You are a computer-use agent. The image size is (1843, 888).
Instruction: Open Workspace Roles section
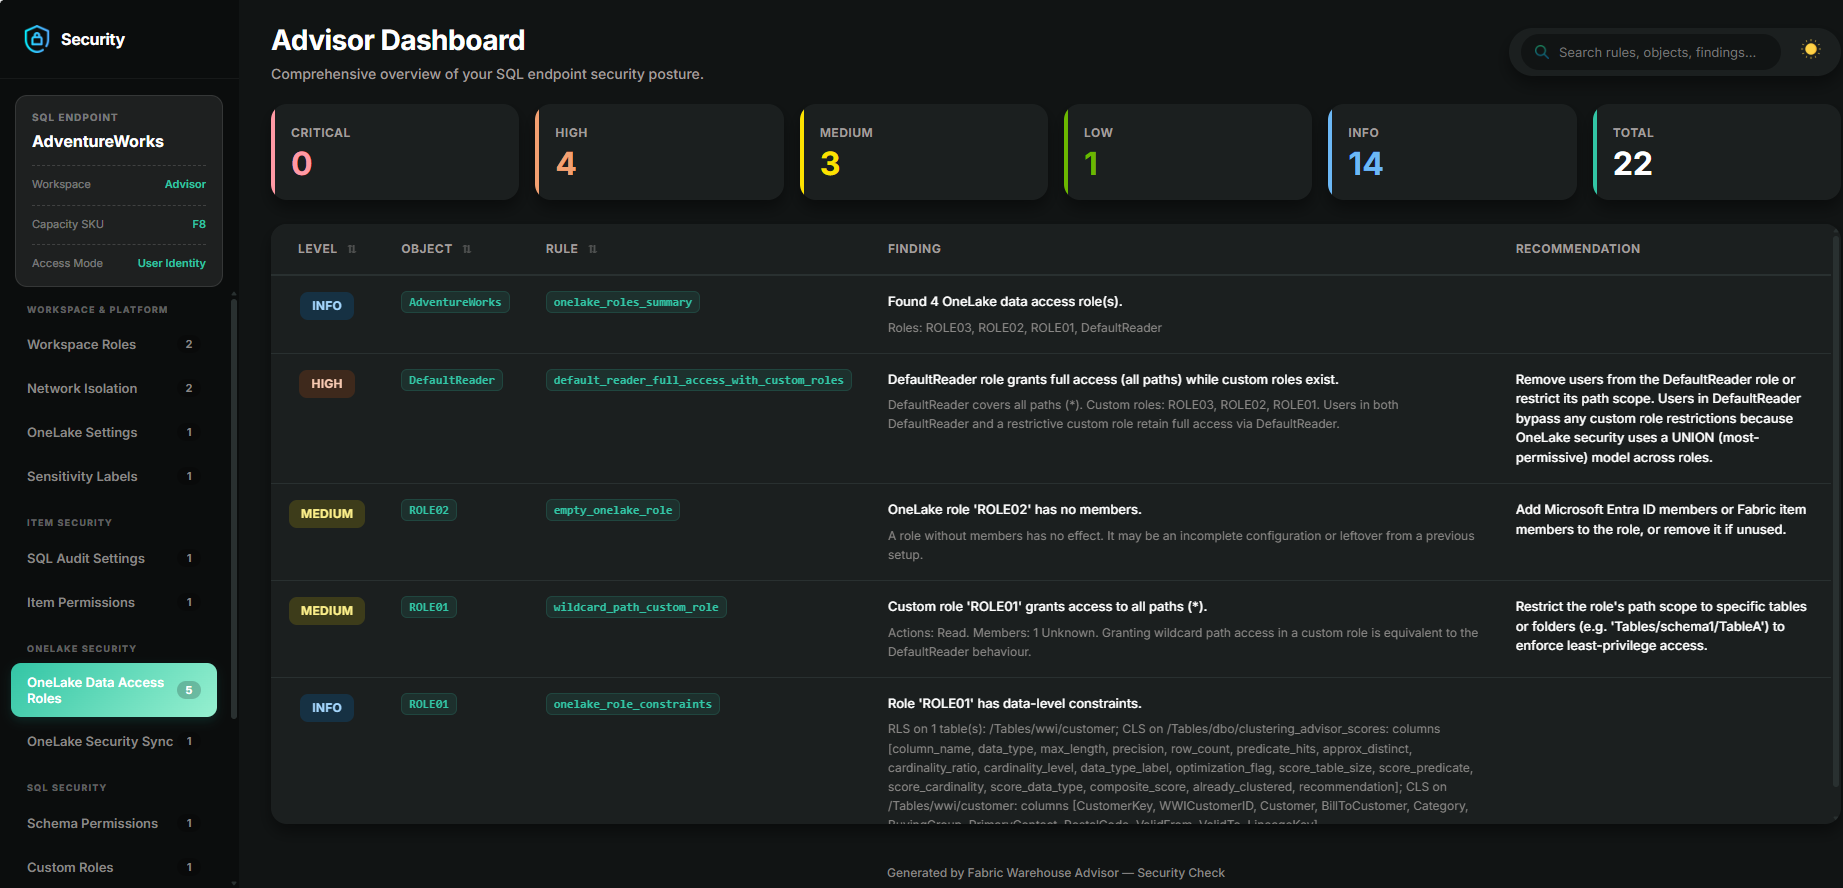point(113,345)
